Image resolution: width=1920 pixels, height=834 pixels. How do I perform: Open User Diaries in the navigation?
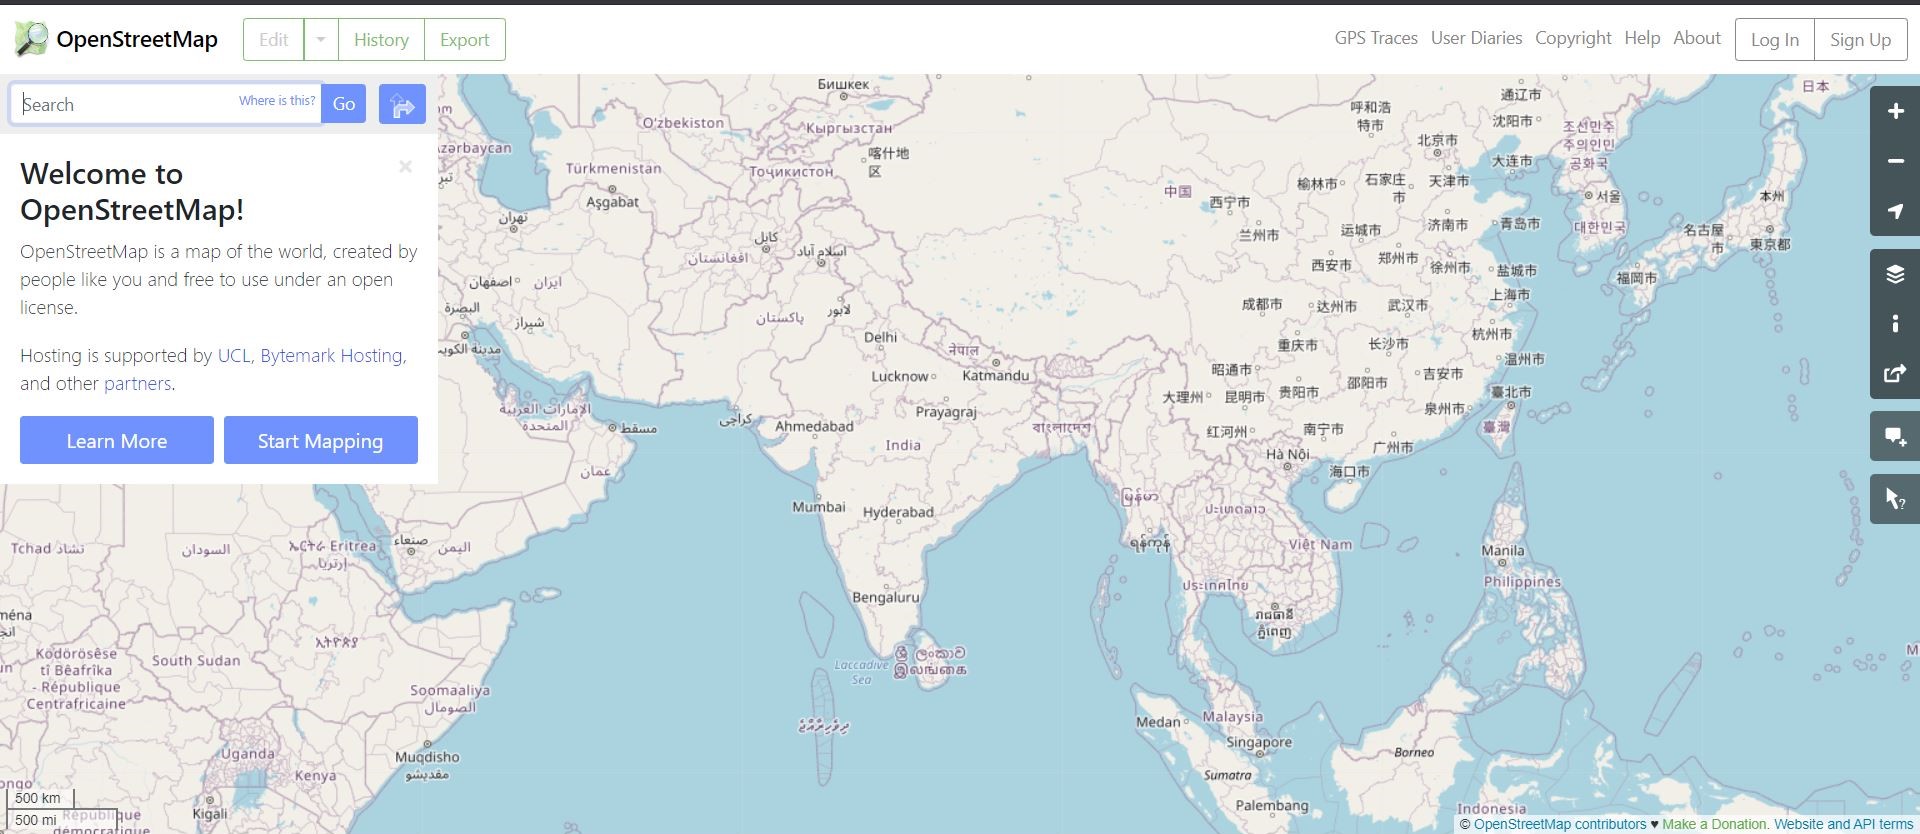tap(1476, 38)
